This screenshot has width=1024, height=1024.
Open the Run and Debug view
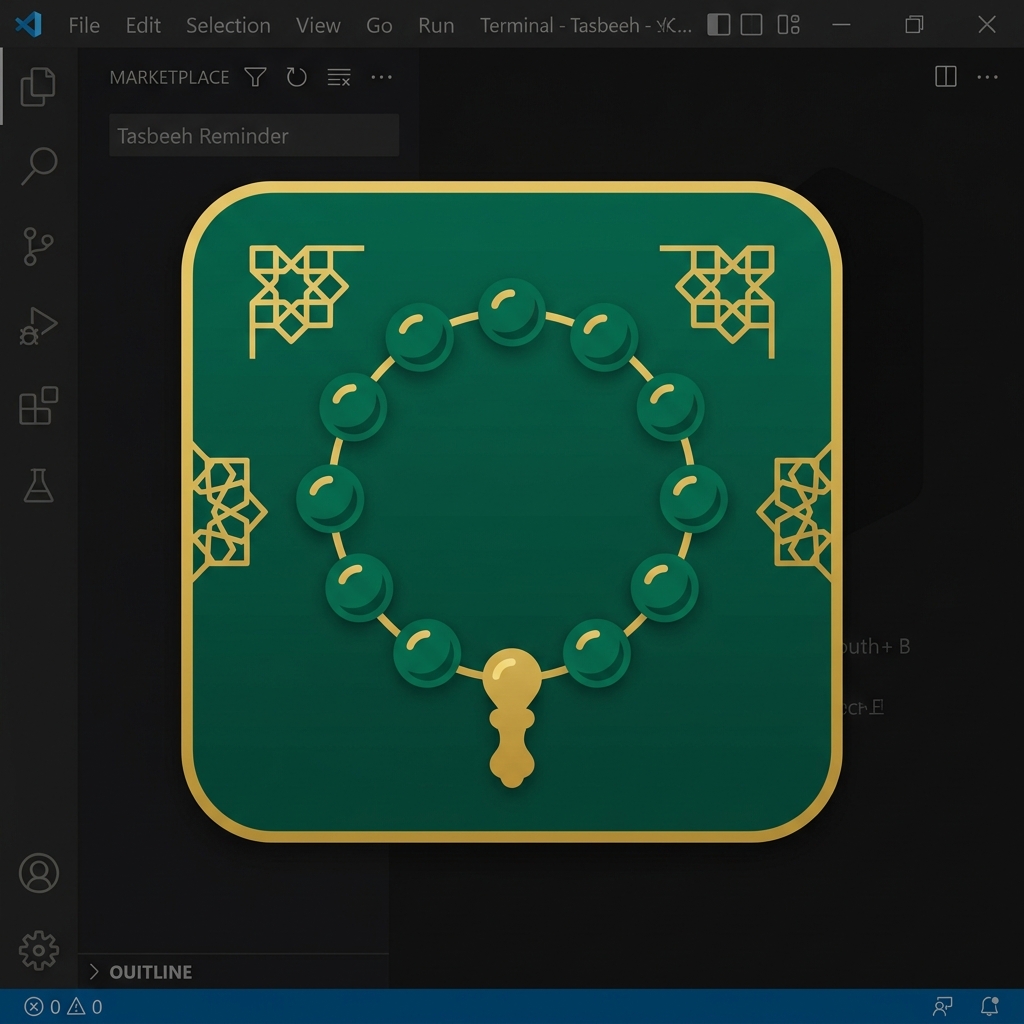[x=38, y=325]
